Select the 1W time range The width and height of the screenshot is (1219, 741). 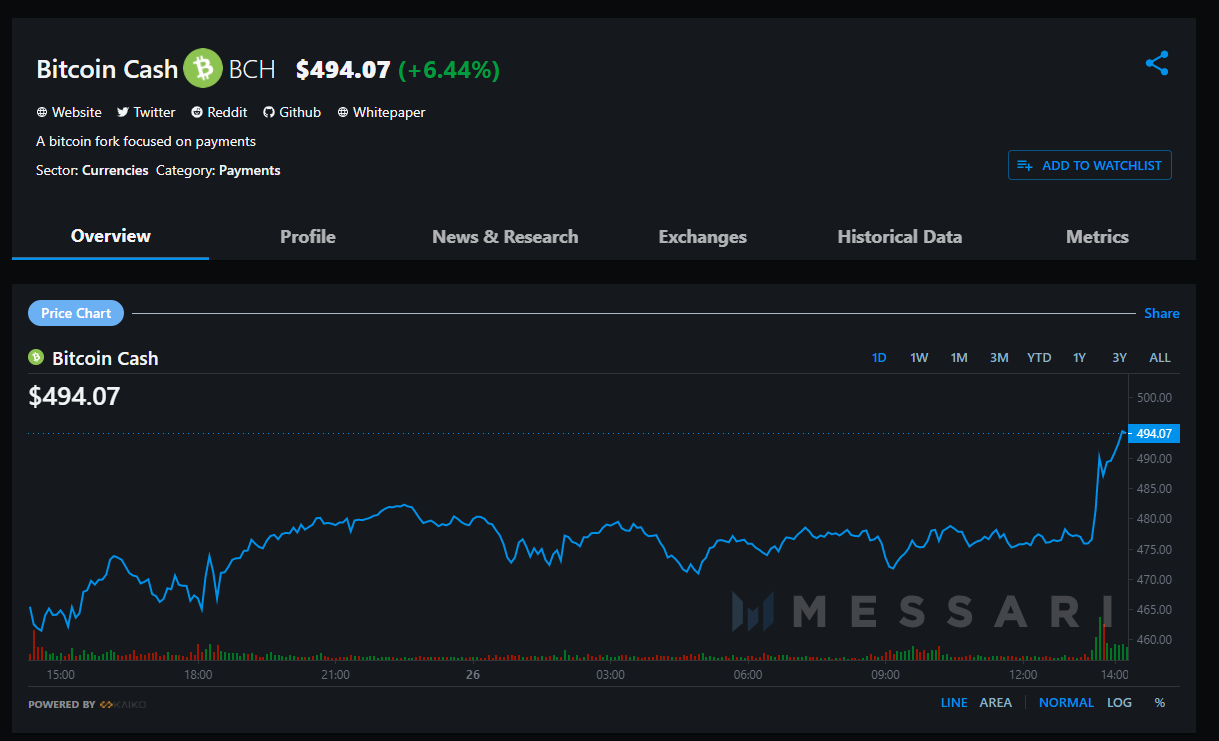point(919,357)
